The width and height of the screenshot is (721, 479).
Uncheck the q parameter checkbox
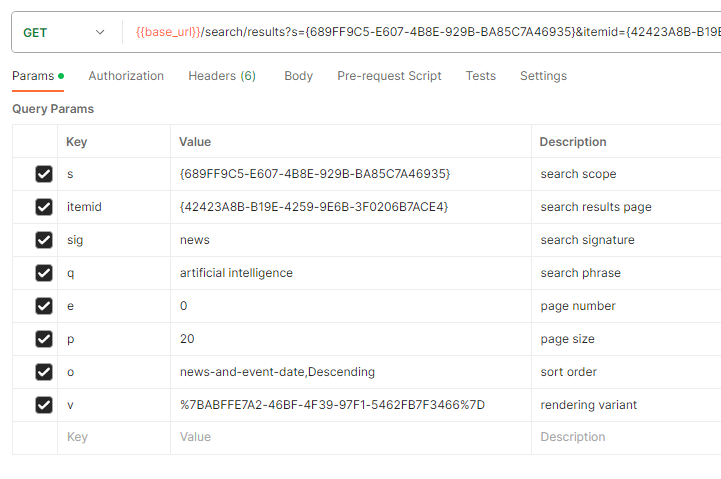point(44,273)
